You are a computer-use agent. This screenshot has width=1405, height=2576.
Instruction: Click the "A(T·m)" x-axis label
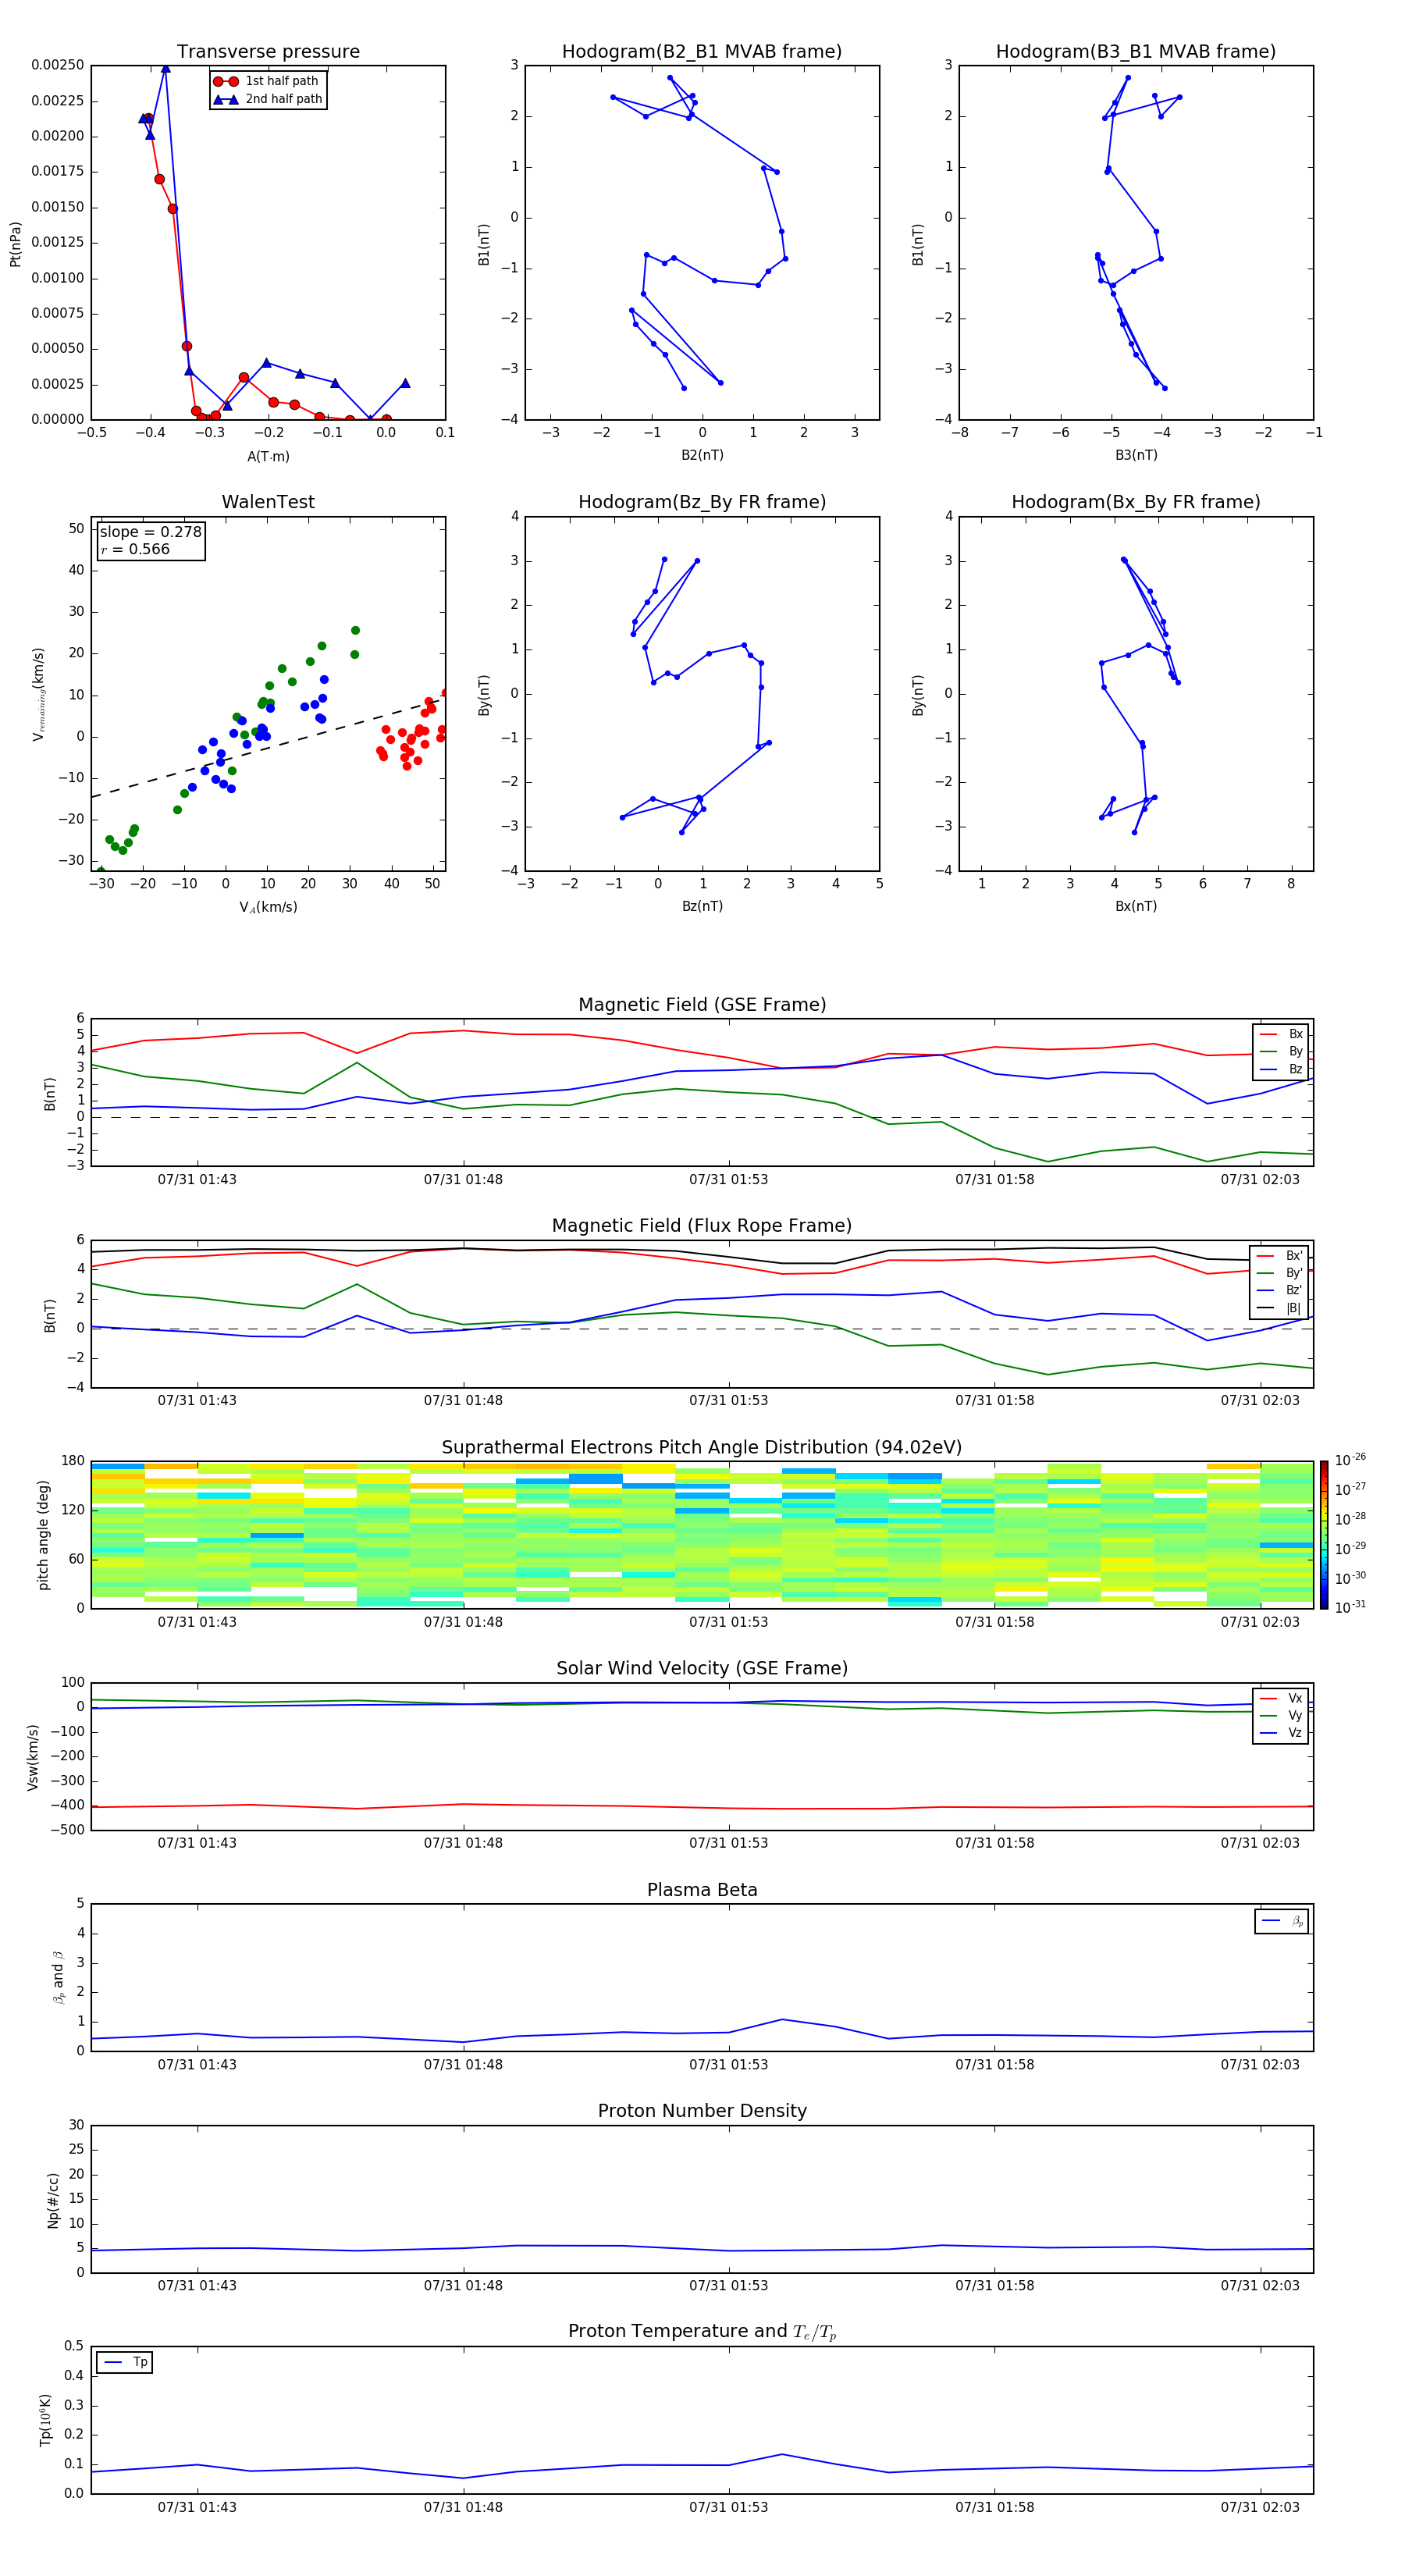tap(268, 456)
